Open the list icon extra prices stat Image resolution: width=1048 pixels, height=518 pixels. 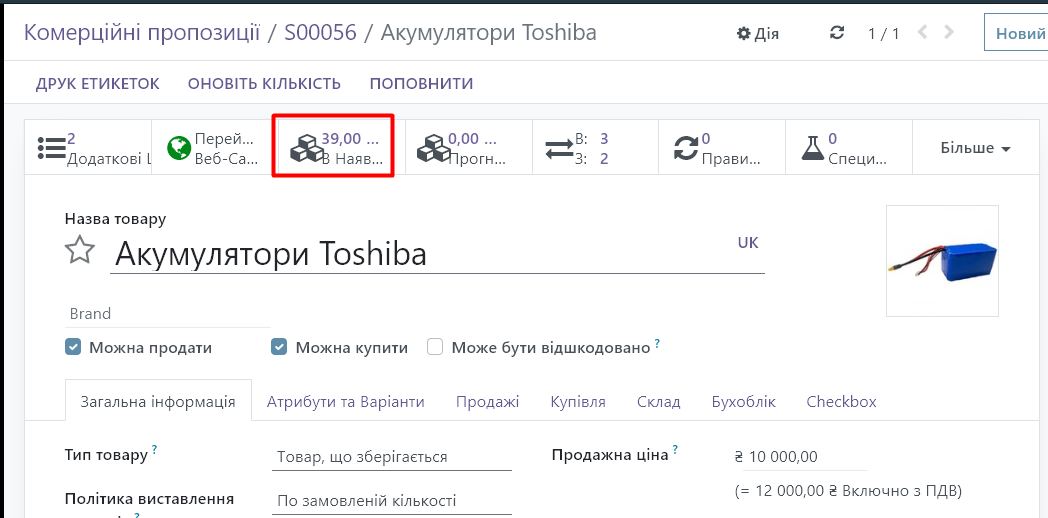[88, 148]
